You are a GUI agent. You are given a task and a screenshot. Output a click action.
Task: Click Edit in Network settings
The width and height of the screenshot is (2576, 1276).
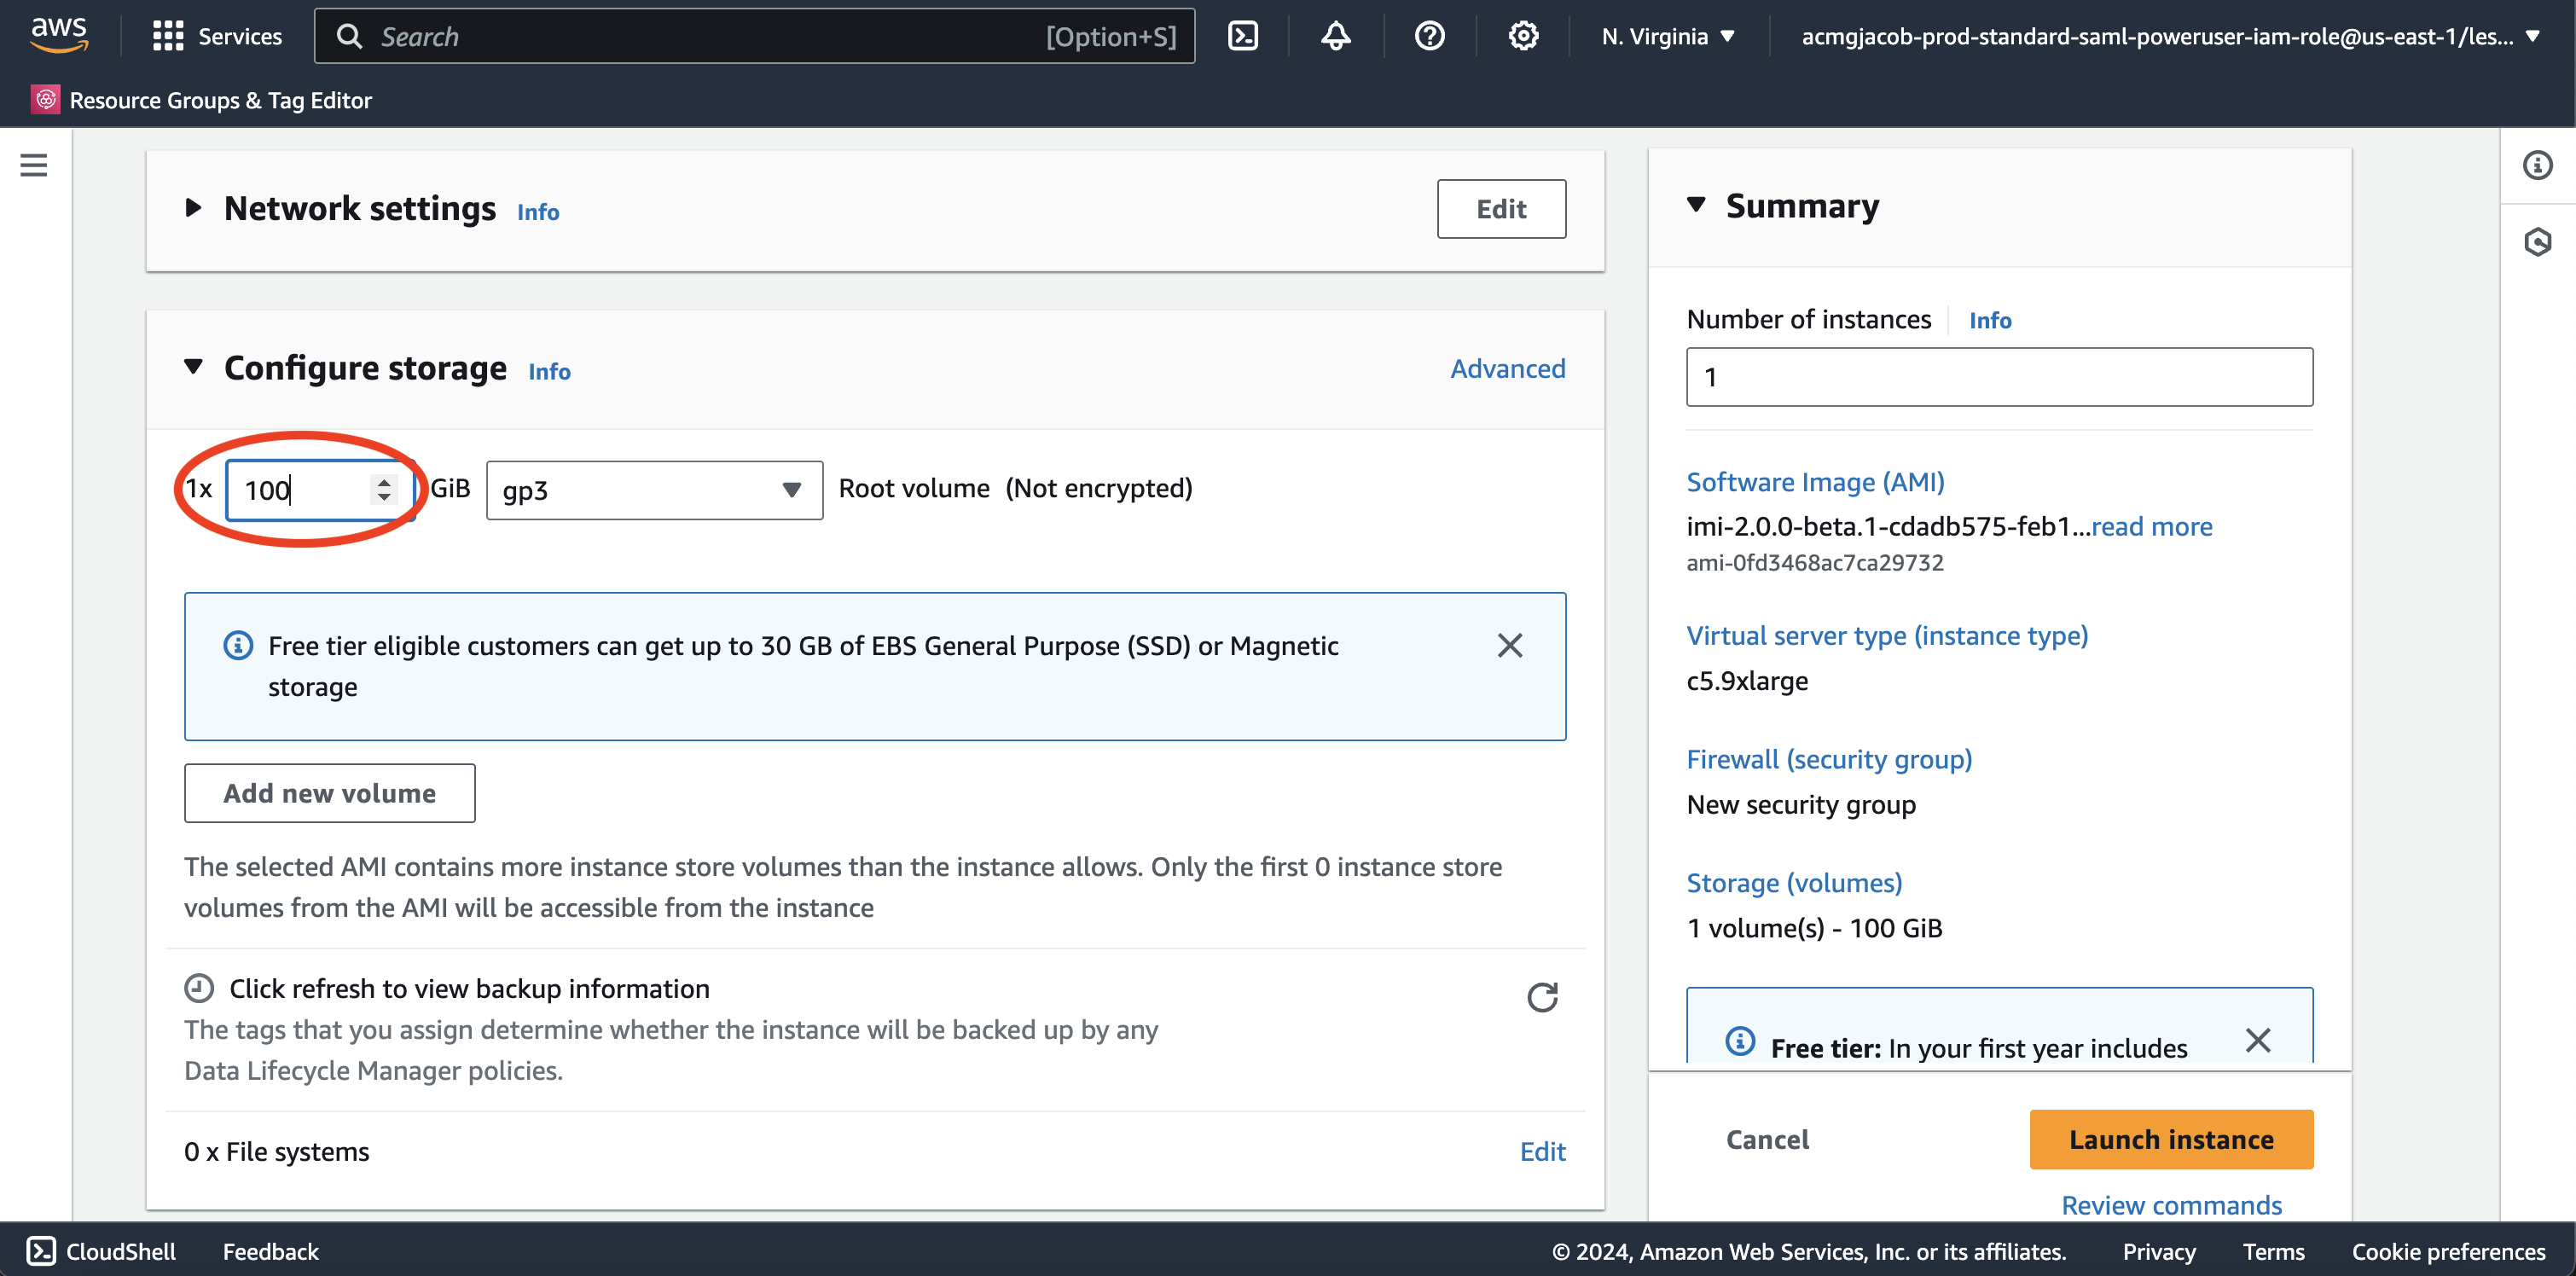coord(1501,209)
